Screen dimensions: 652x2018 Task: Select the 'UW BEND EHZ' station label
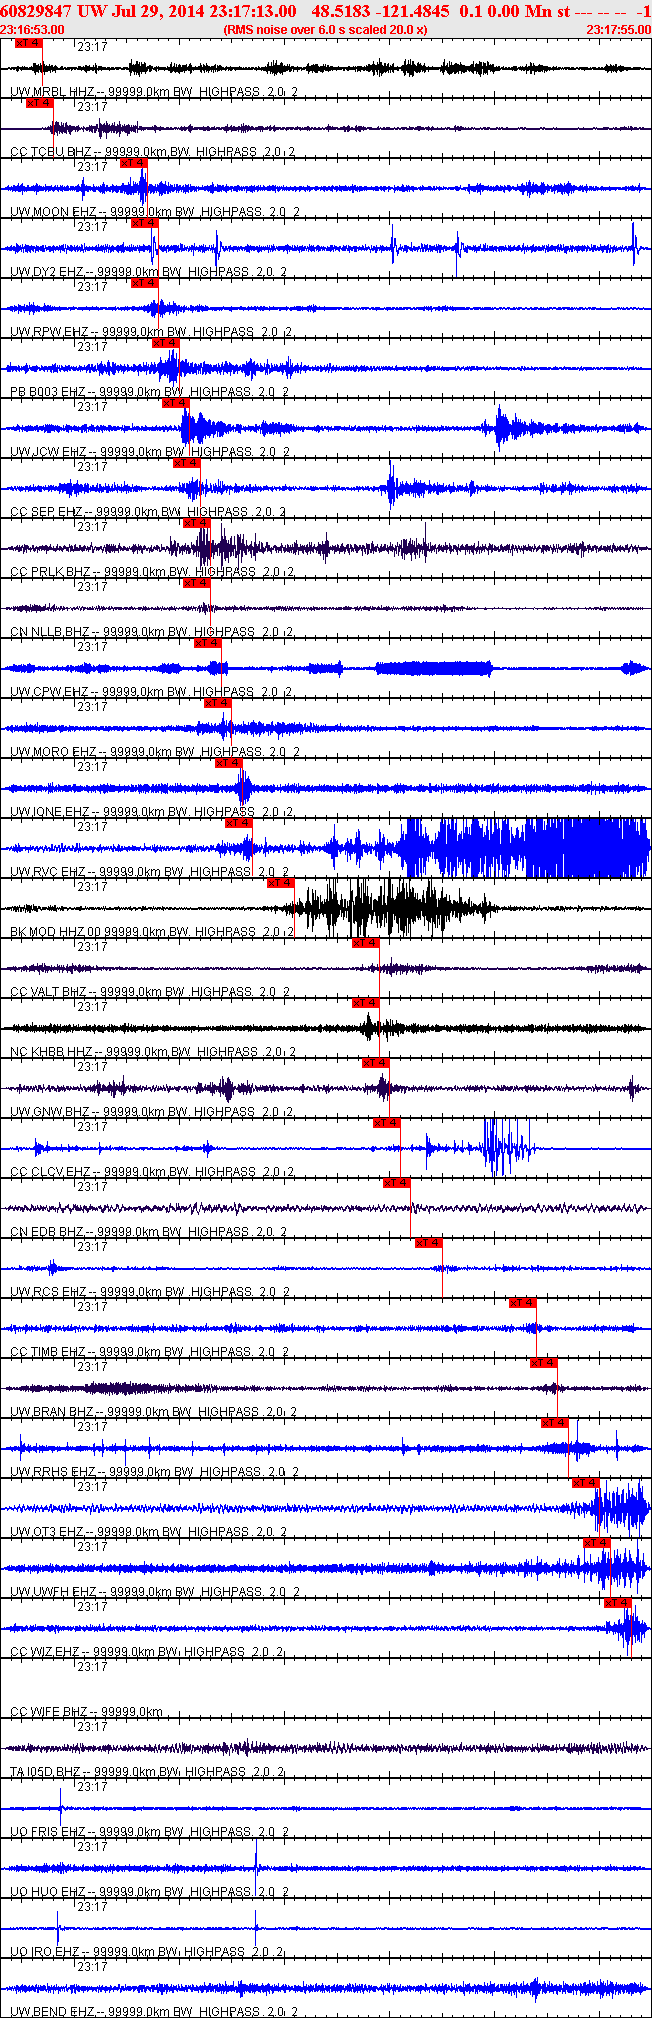(53, 2011)
